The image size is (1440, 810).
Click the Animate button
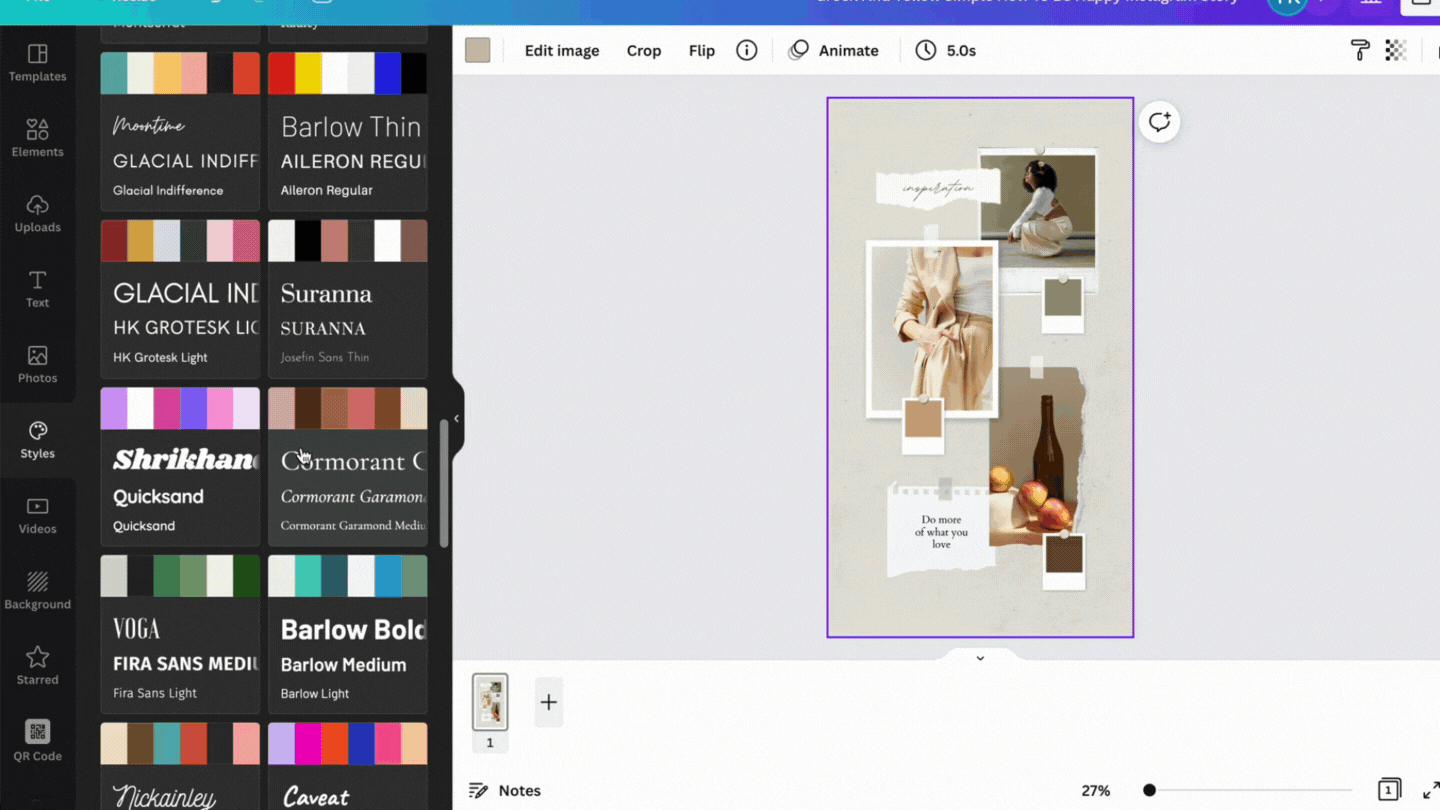point(834,50)
